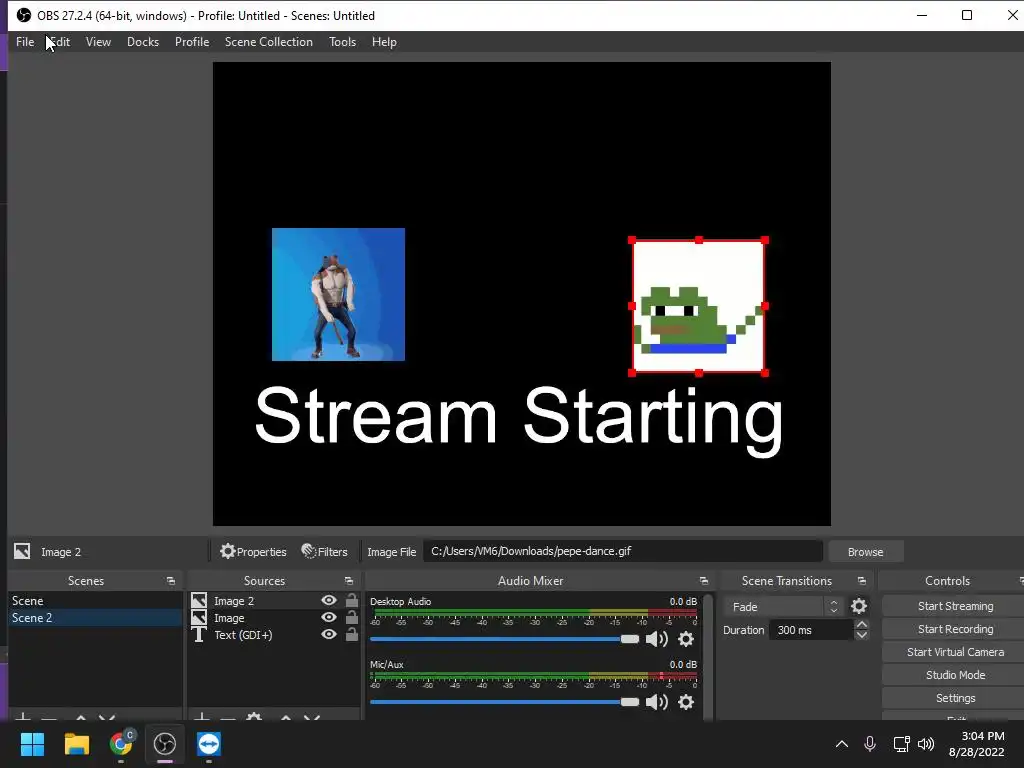Open the Windows Start menu

point(32,744)
